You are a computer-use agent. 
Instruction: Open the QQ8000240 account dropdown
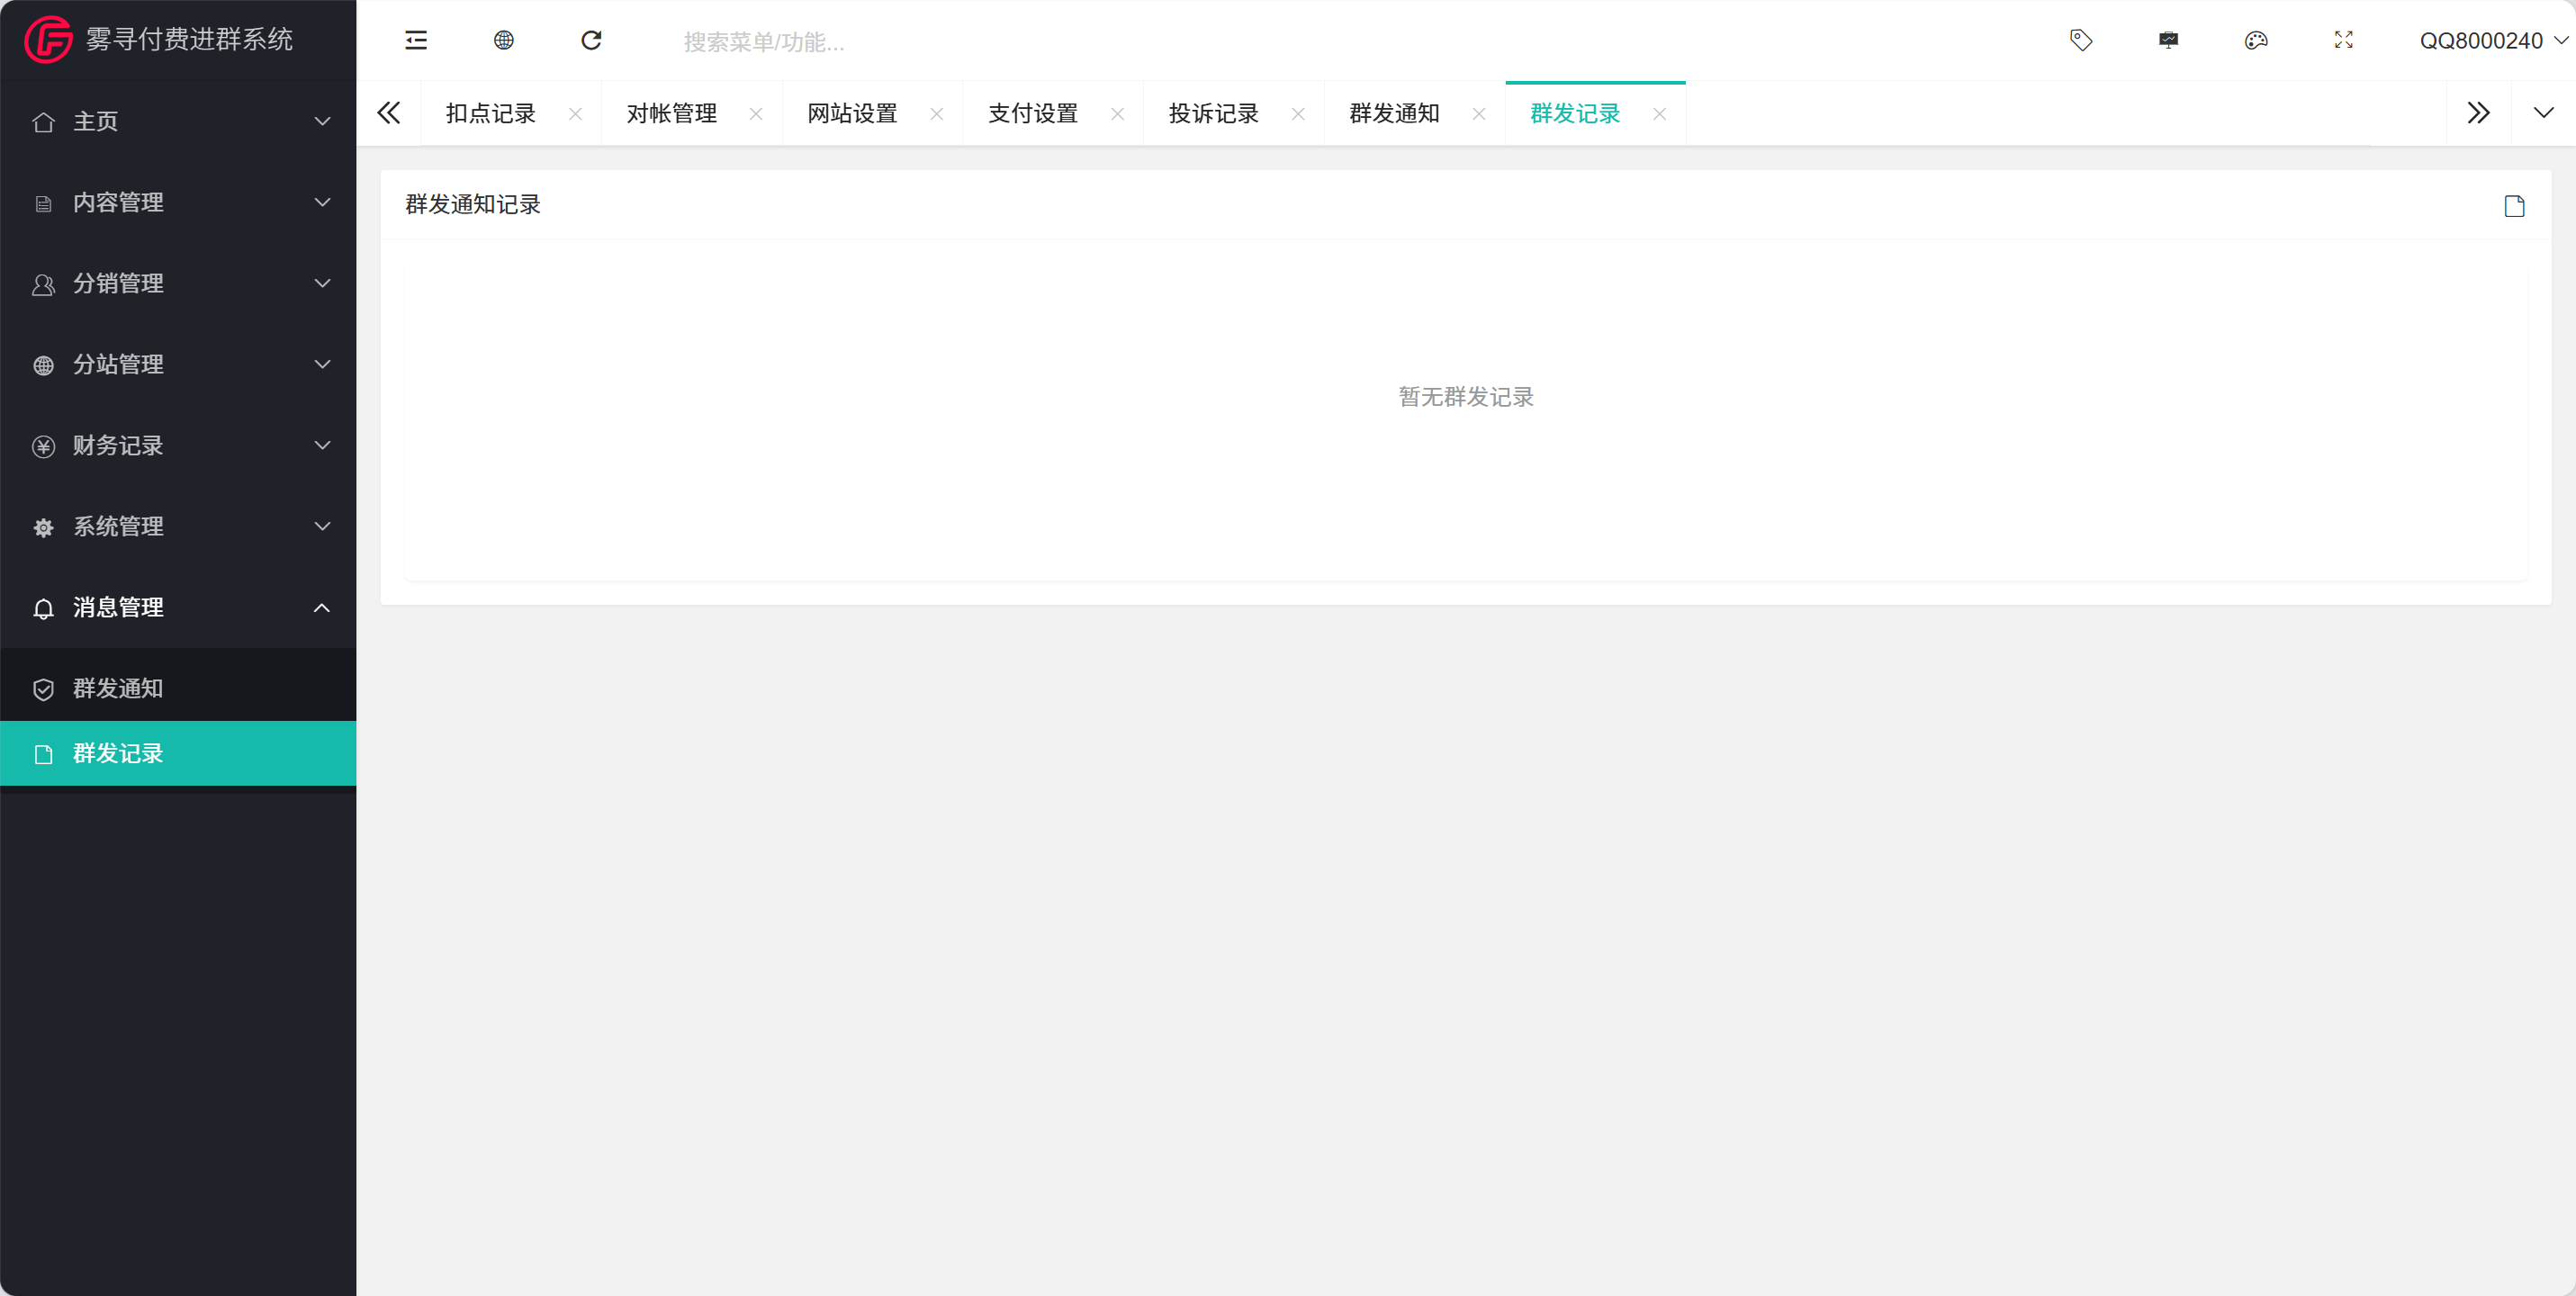click(x=2493, y=41)
